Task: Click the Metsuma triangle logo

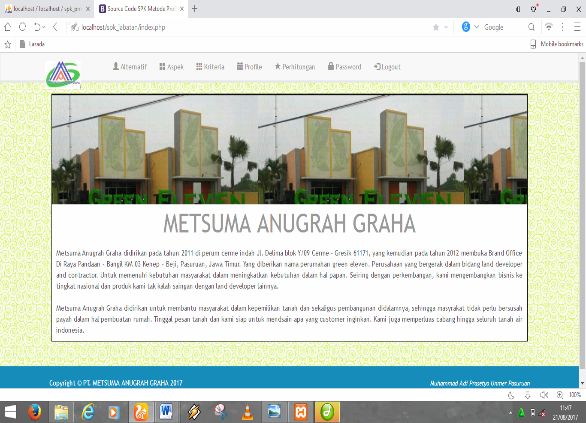Action: tap(63, 74)
